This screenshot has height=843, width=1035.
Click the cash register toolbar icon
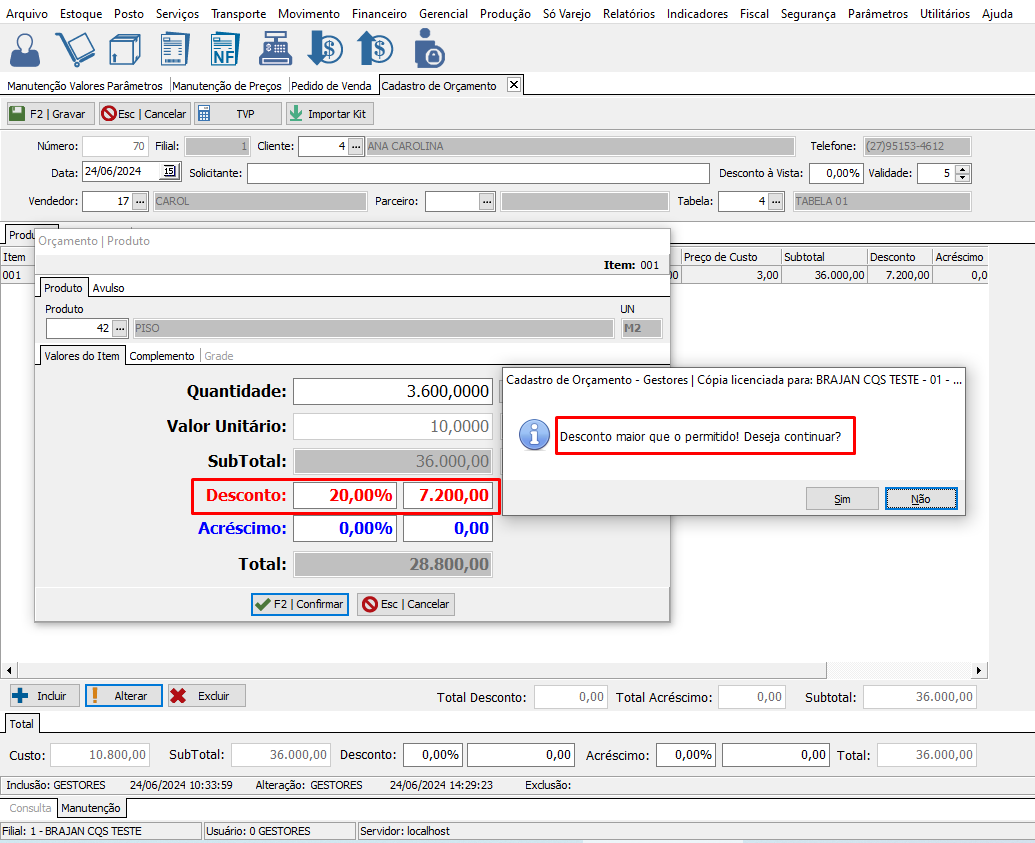(275, 48)
